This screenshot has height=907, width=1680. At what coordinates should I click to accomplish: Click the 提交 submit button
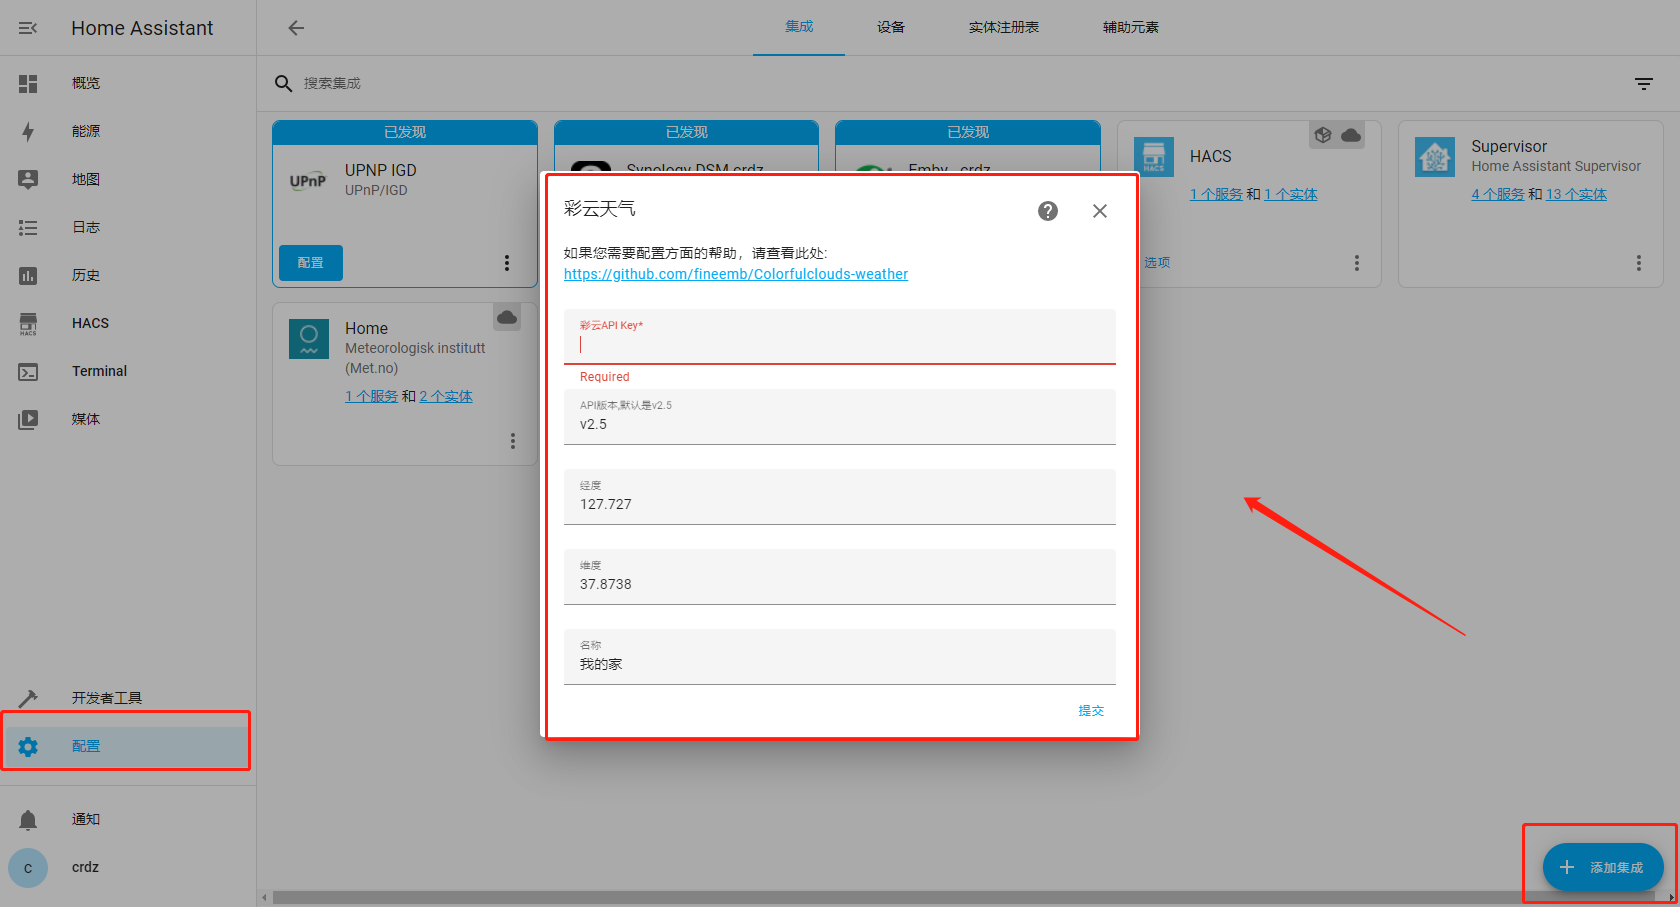(1090, 711)
